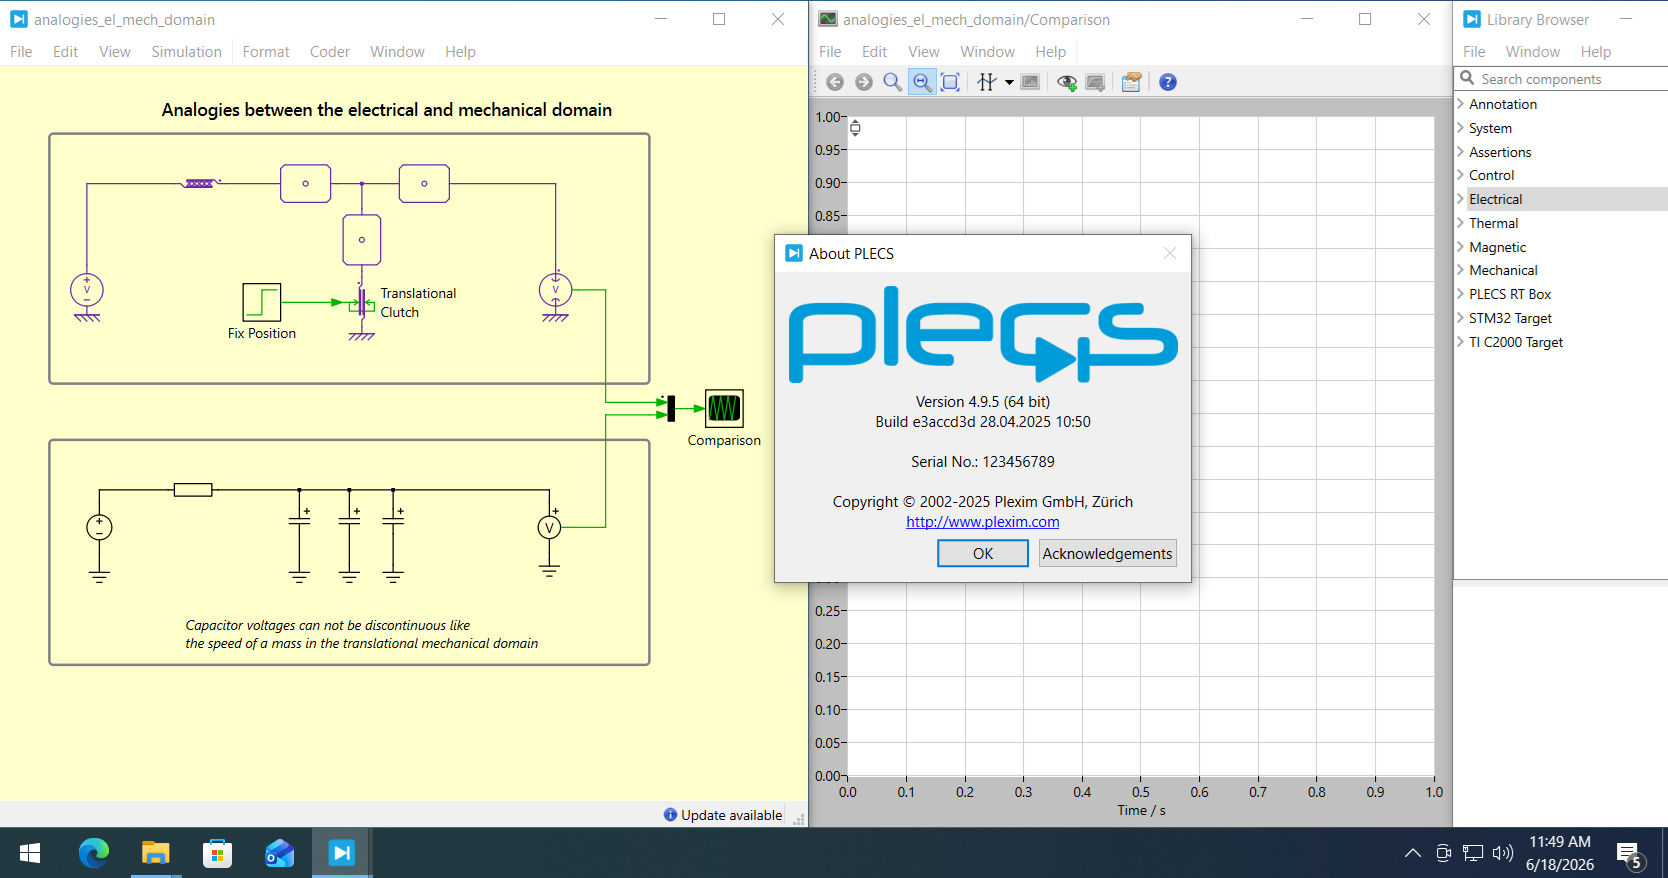1668x878 pixels.
Task: Expand the Electrical library category
Action: (x=1460, y=199)
